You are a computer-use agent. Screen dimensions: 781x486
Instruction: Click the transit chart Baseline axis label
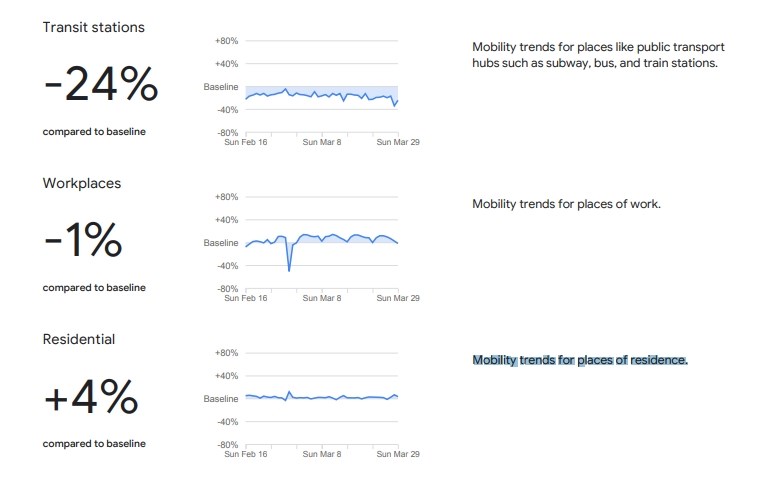coord(221,87)
